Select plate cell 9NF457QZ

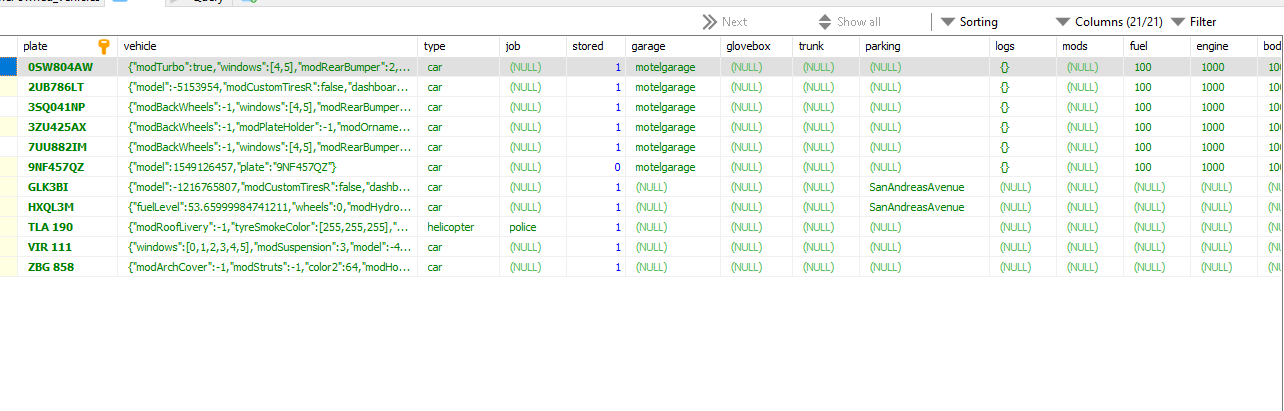tap(67, 167)
